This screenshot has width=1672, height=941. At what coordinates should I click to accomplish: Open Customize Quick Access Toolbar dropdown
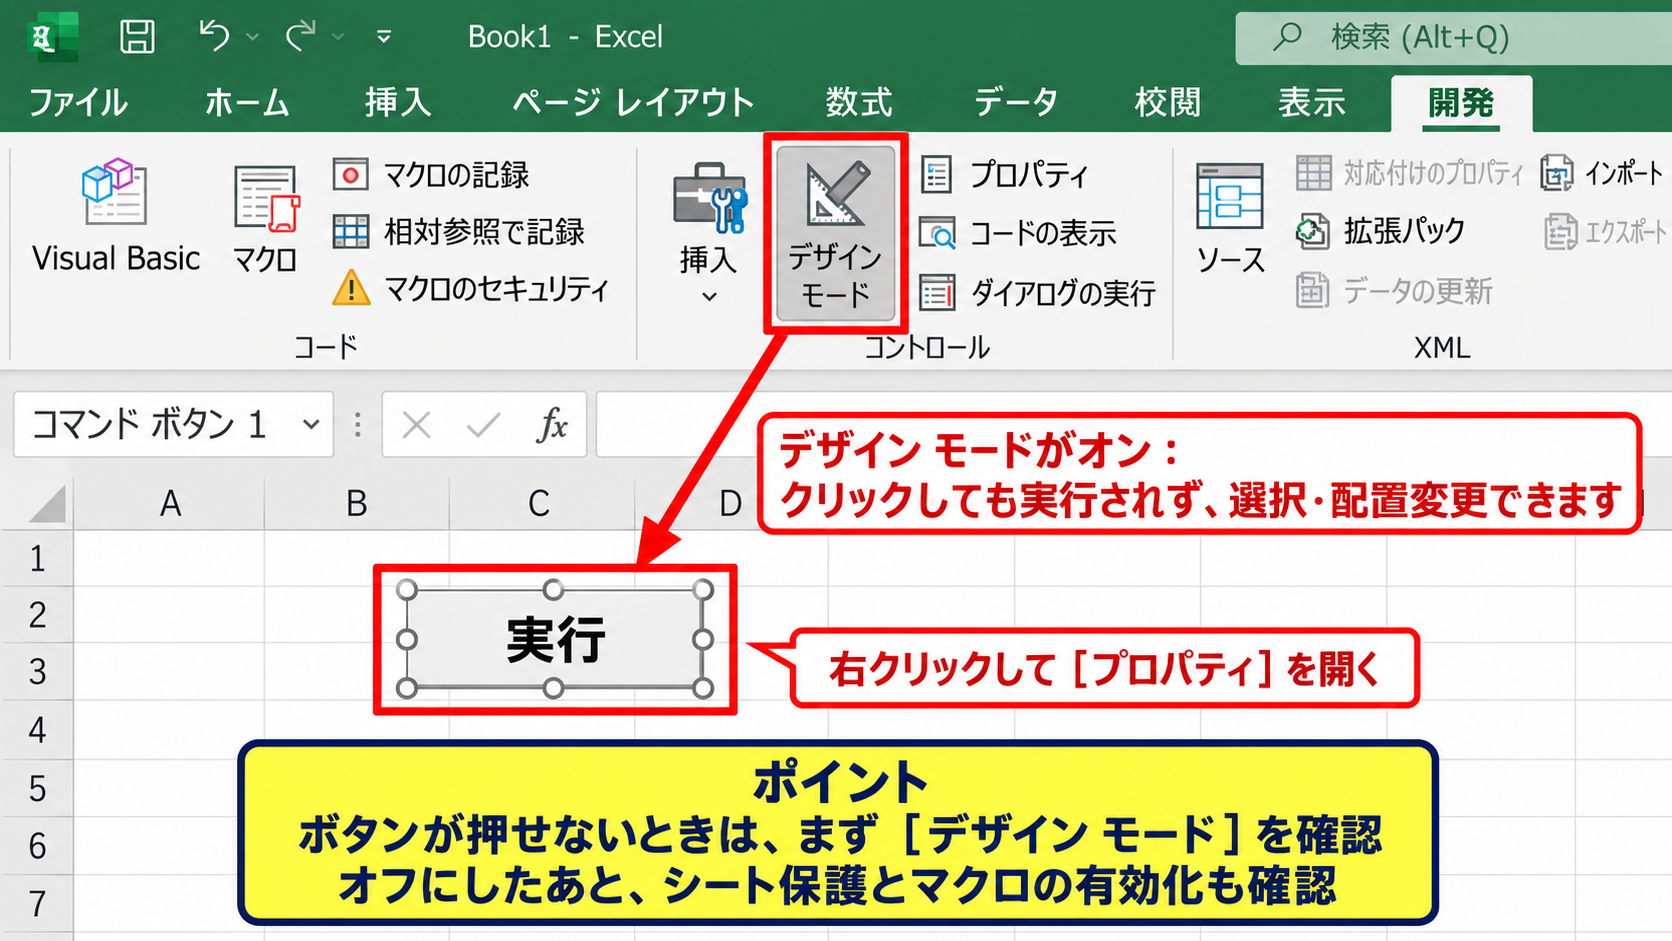coord(384,37)
